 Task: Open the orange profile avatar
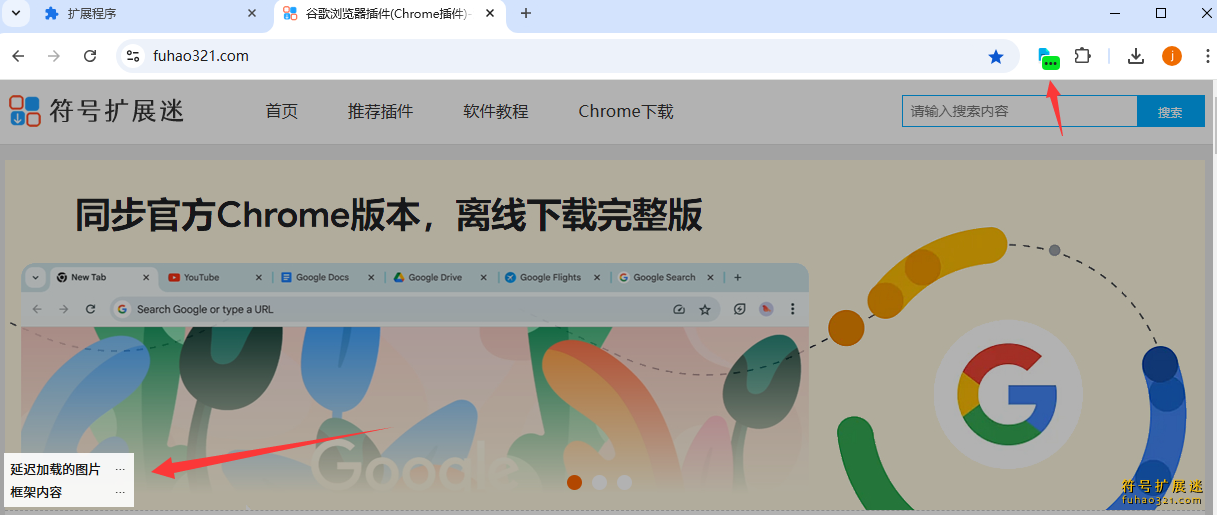point(1172,56)
